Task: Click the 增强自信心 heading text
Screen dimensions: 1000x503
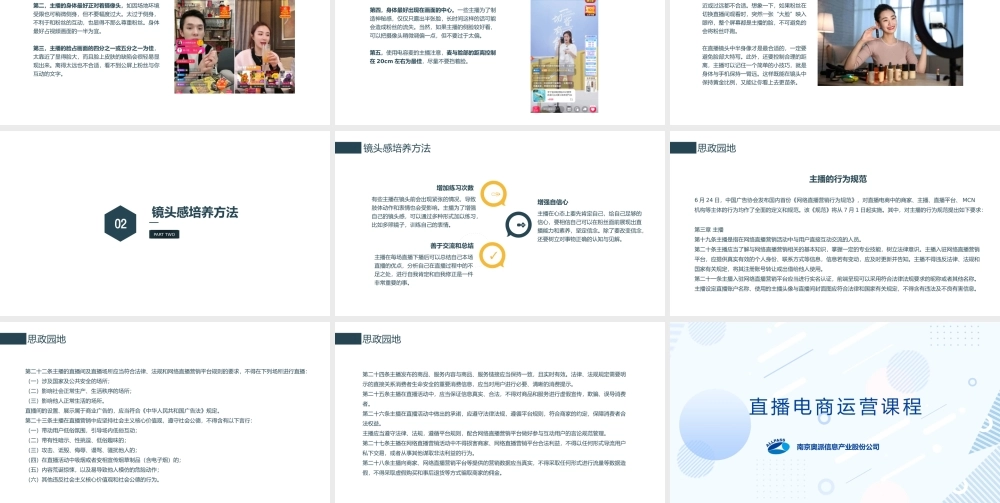Action: coord(556,201)
